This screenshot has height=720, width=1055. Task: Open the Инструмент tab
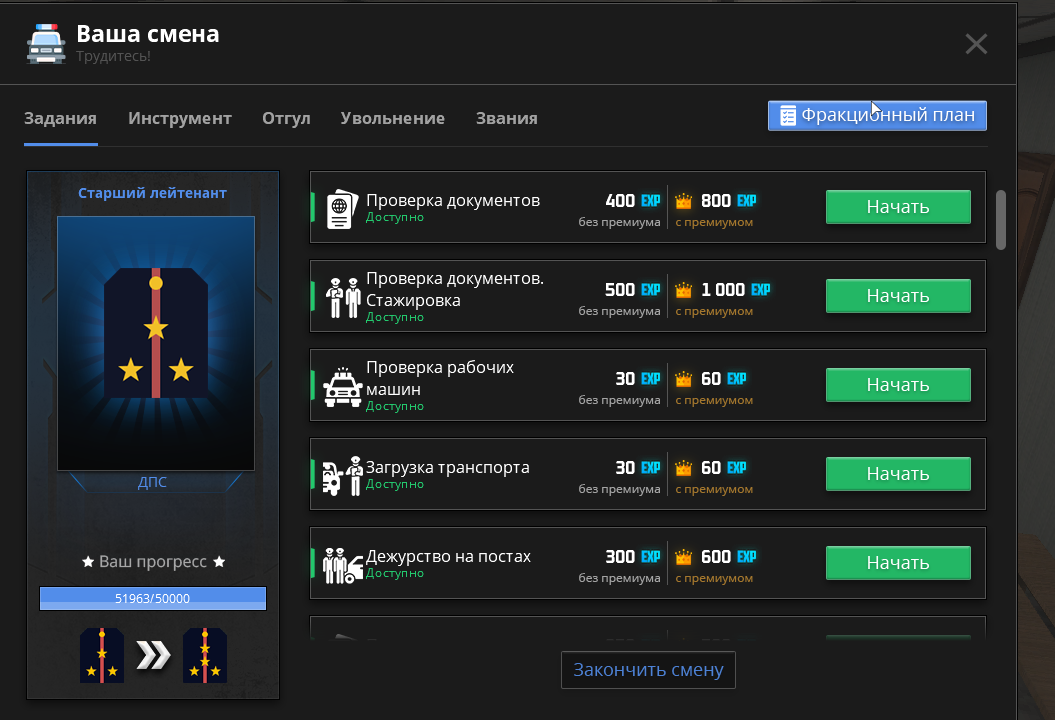pos(180,118)
